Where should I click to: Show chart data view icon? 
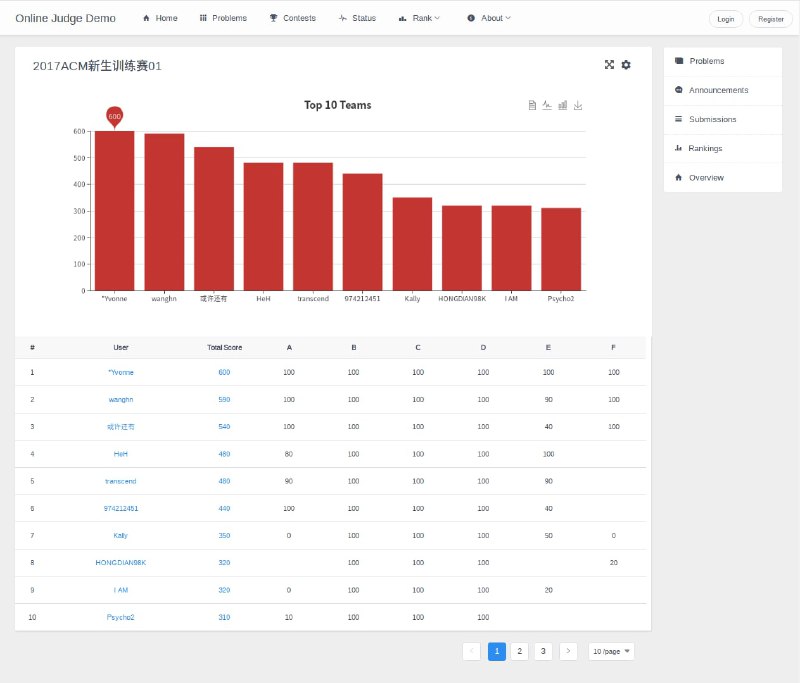click(x=532, y=105)
